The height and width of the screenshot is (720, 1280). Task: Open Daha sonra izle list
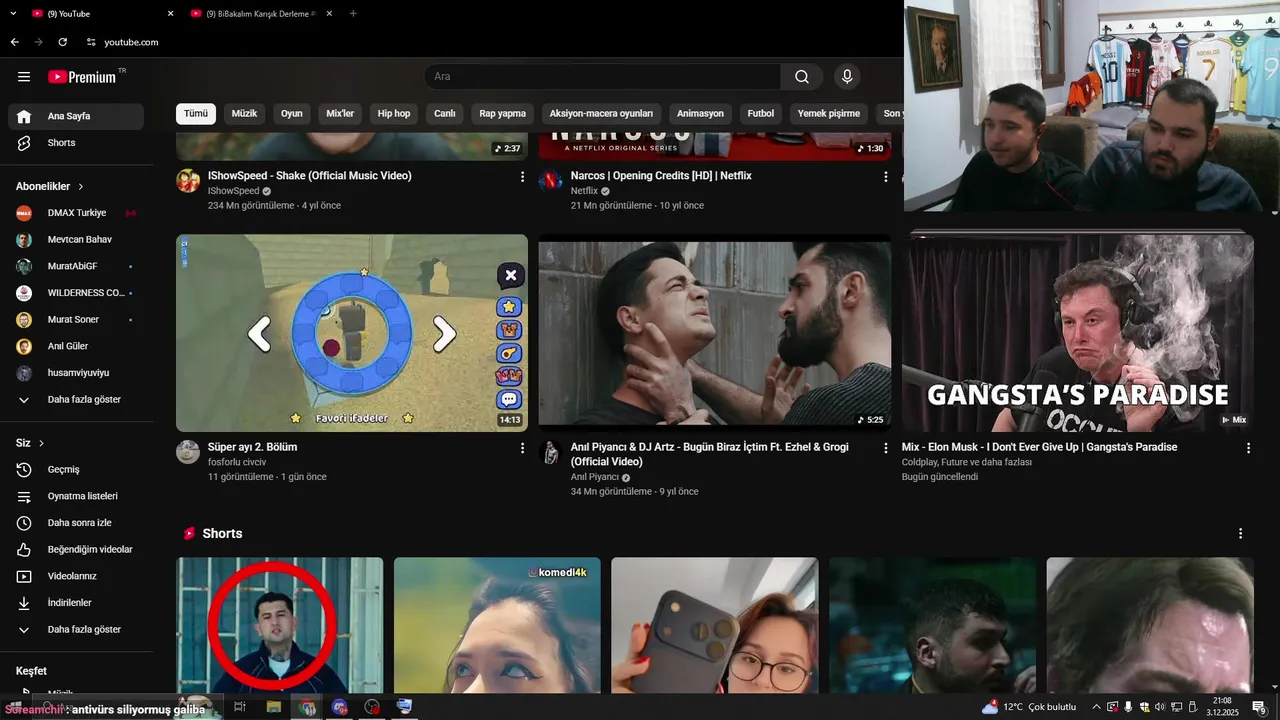point(76,523)
